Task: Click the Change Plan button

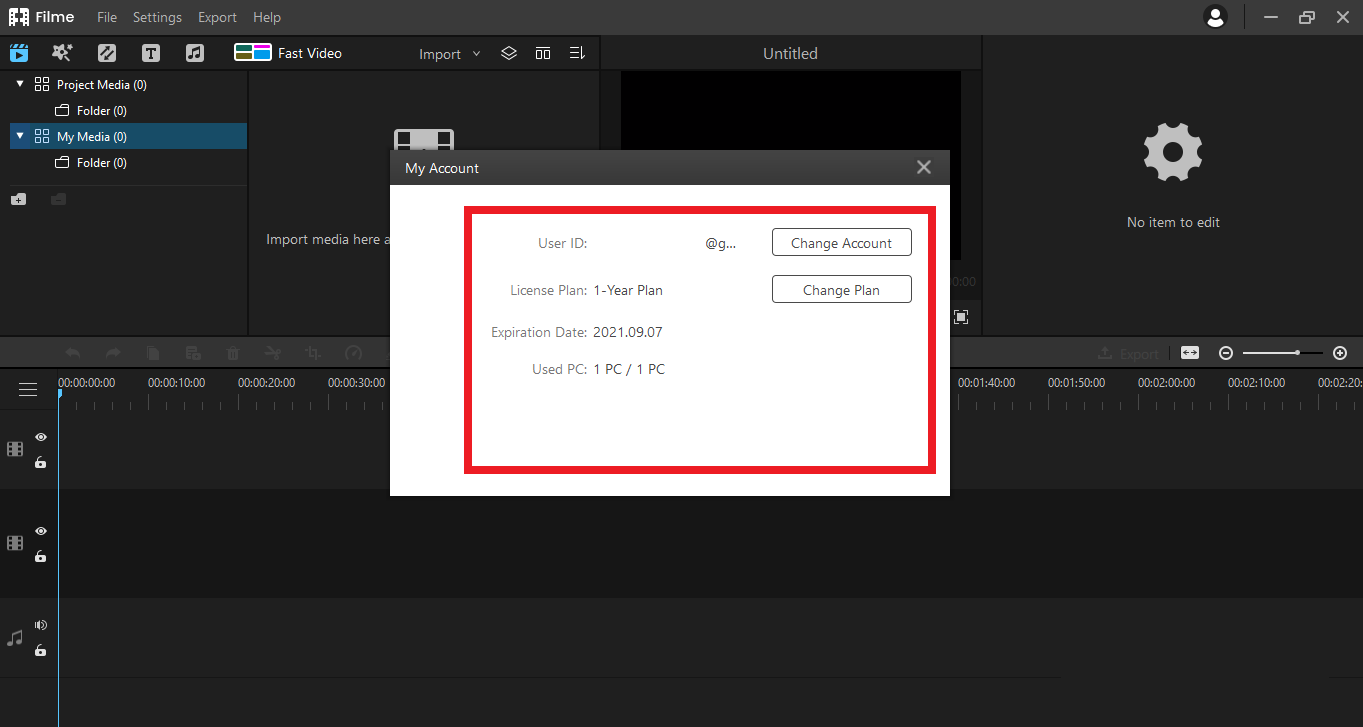Action: tap(841, 289)
